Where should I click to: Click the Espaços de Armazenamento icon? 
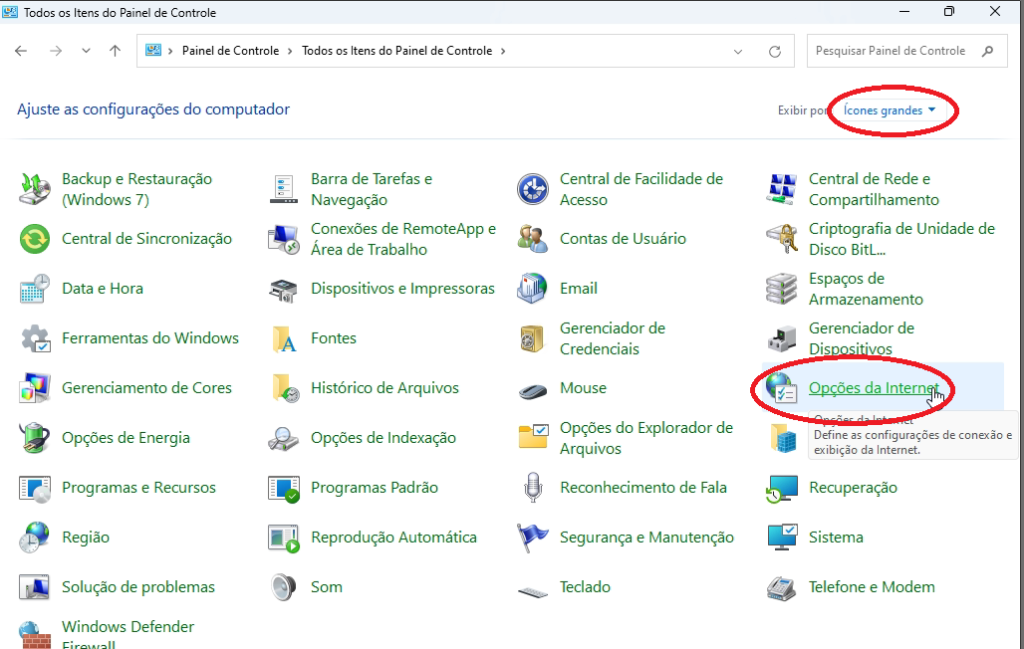782,289
